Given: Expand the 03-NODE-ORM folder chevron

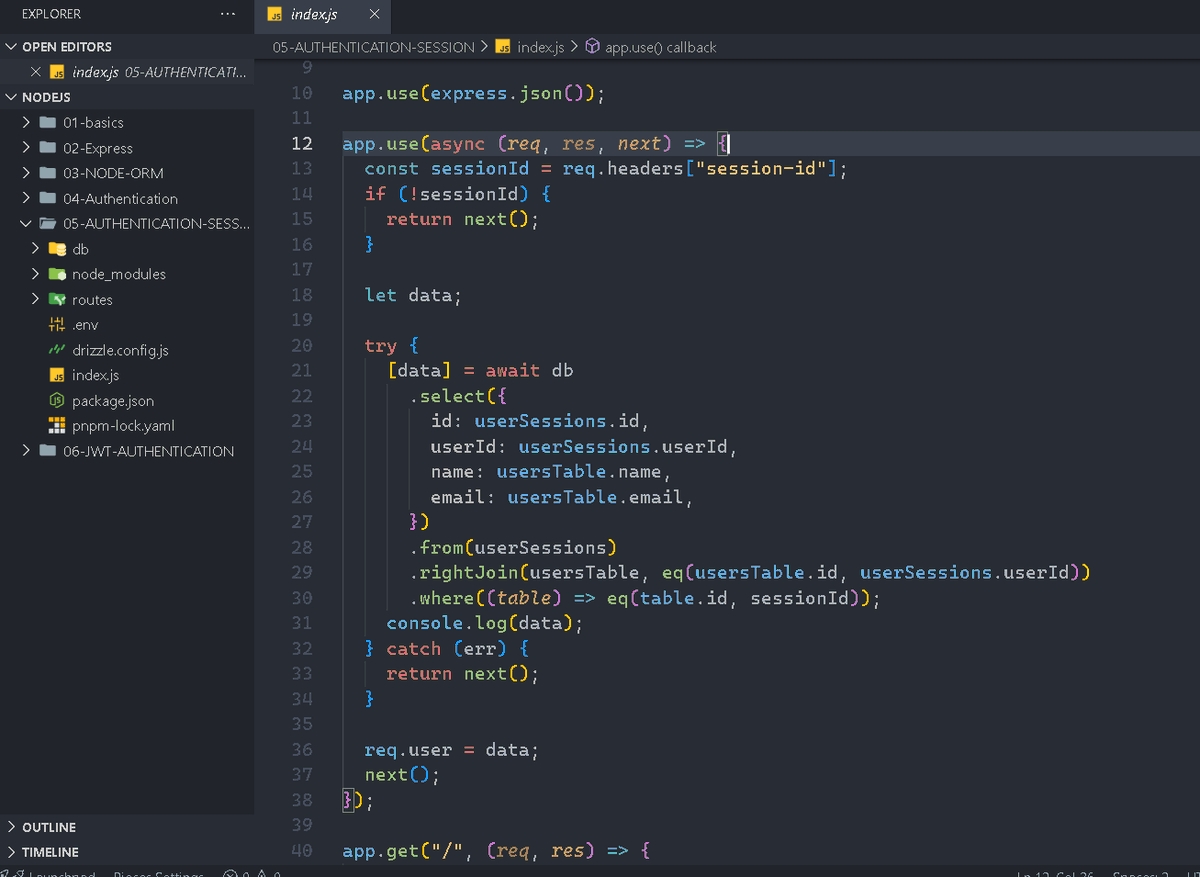Looking at the screenshot, I should (27, 173).
